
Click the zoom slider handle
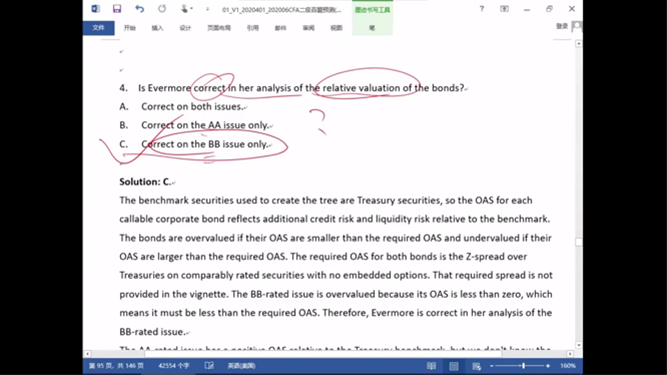coord(524,366)
